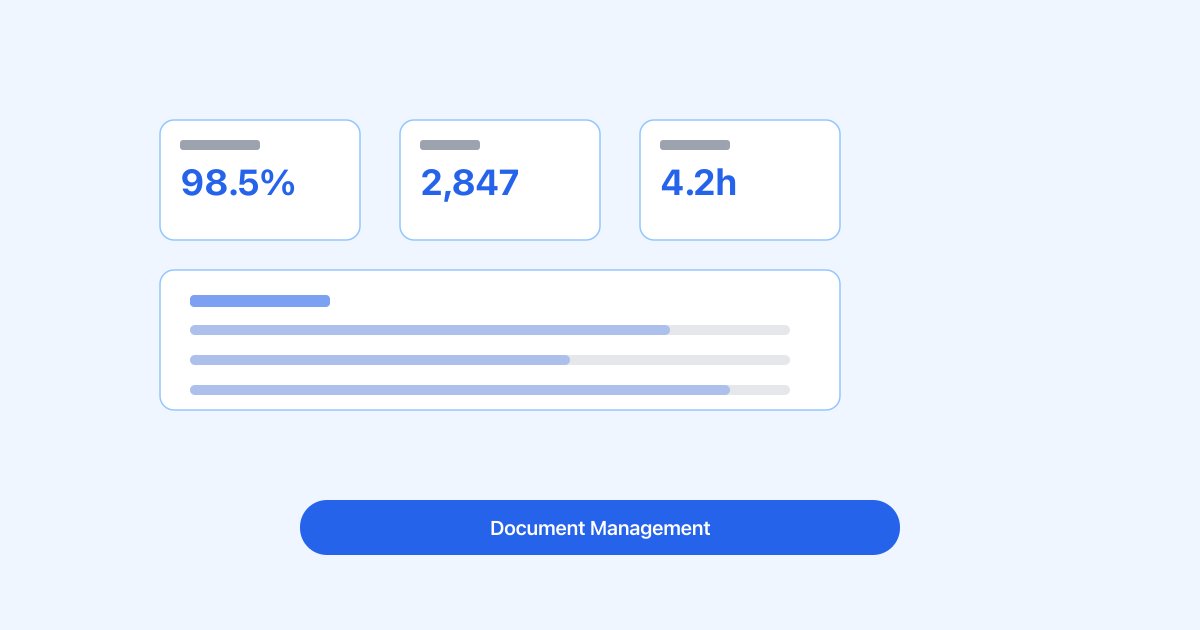Select the 98.5% metric card
The height and width of the screenshot is (630, 1200).
click(260, 180)
